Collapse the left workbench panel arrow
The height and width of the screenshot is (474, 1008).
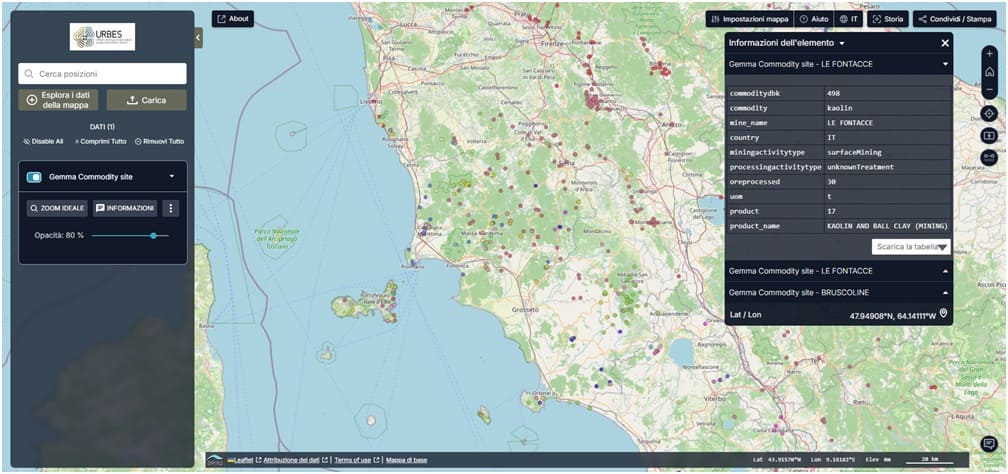198,37
